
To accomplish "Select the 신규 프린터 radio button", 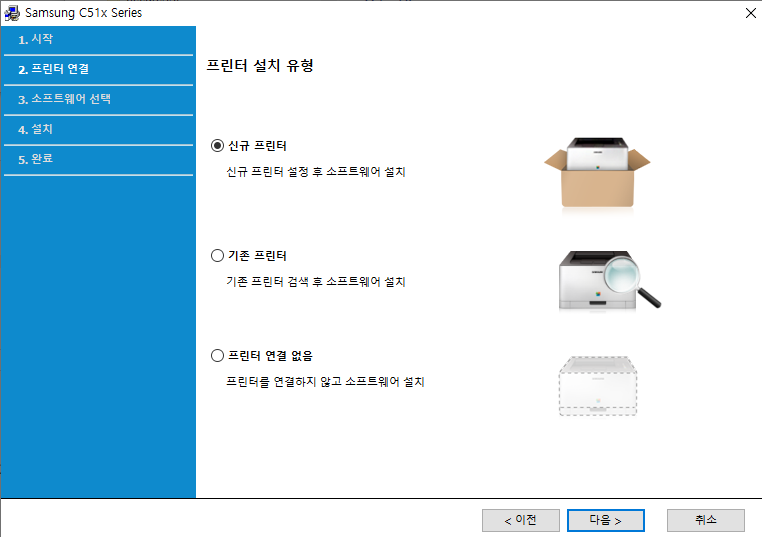I will coord(217,146).
